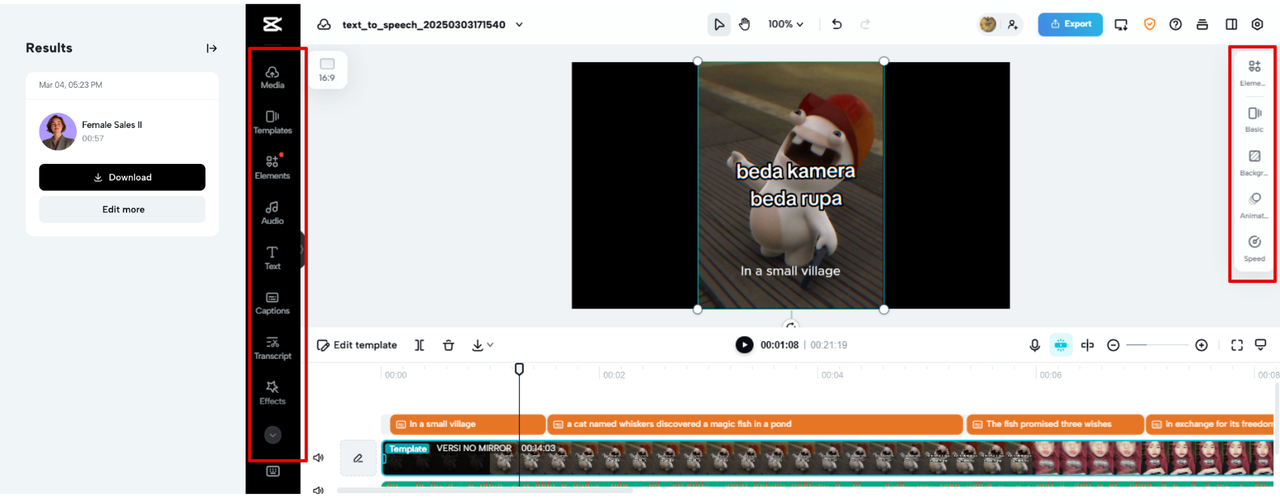The width and height of the screenshot is (1280, 498).
Task: Open the Templates panel
Action: 272,122
